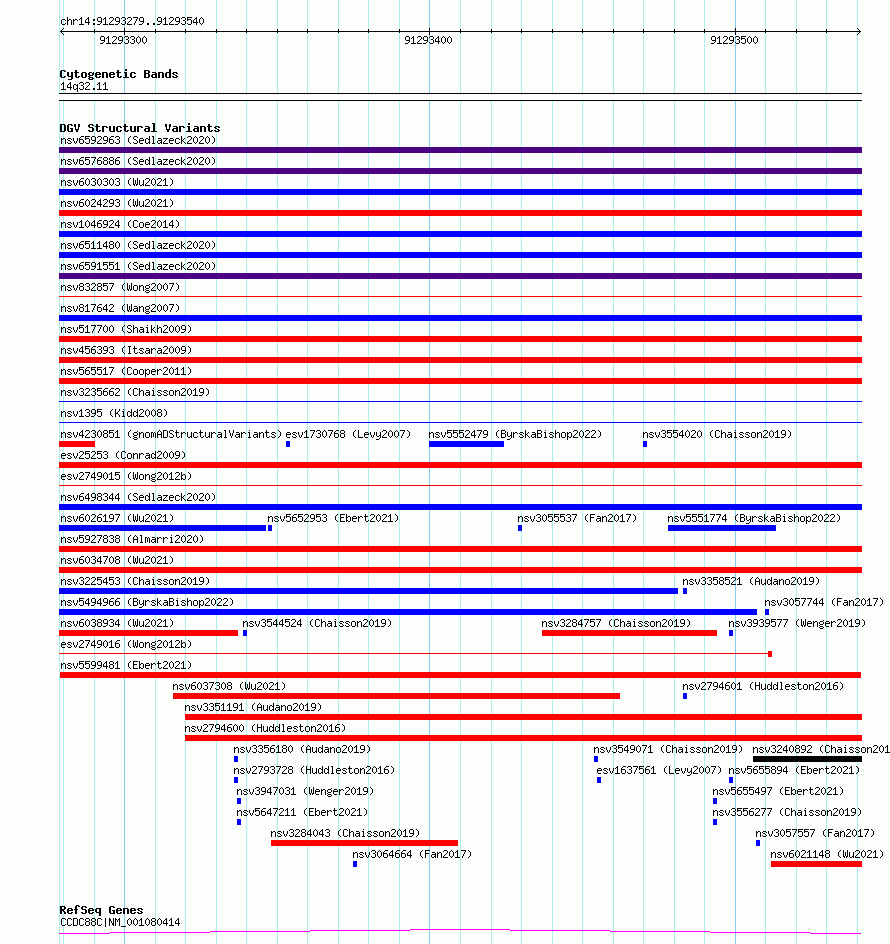
Task: Open nsv6038934 (Wu2021) label
Action: coord(117,624)
